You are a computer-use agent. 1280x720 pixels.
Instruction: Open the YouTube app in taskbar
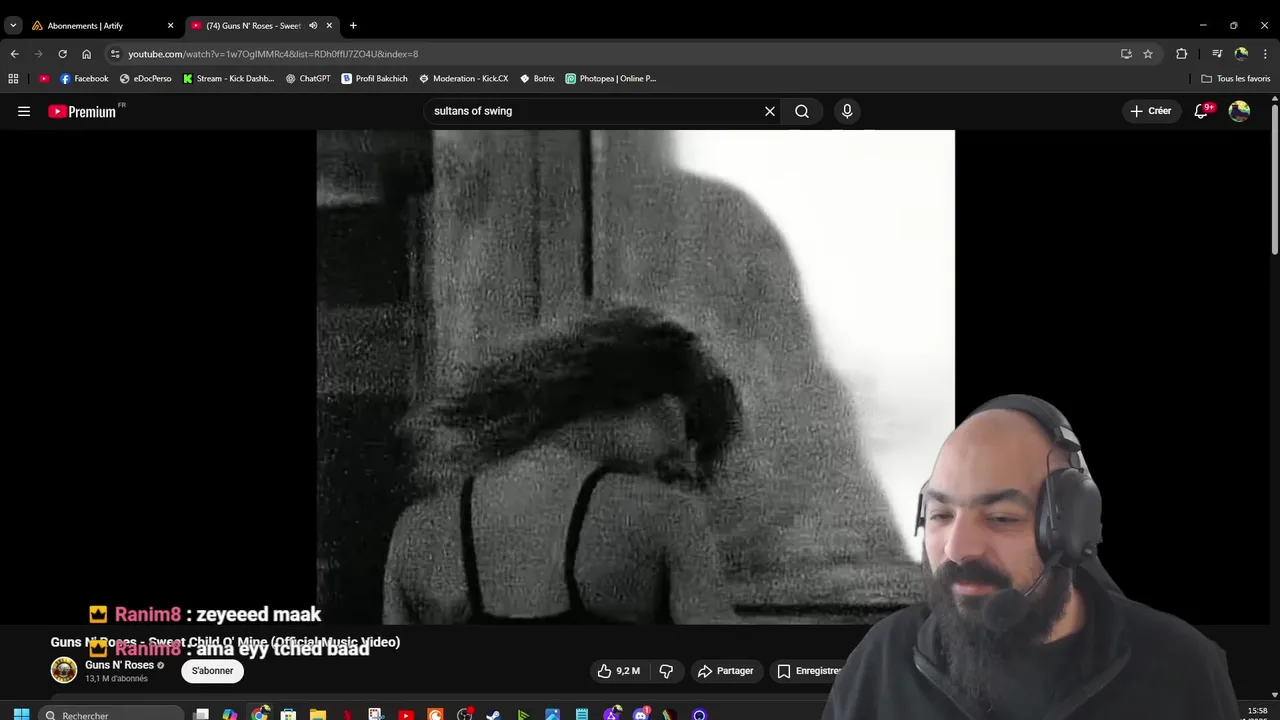(x=406, y=714)
